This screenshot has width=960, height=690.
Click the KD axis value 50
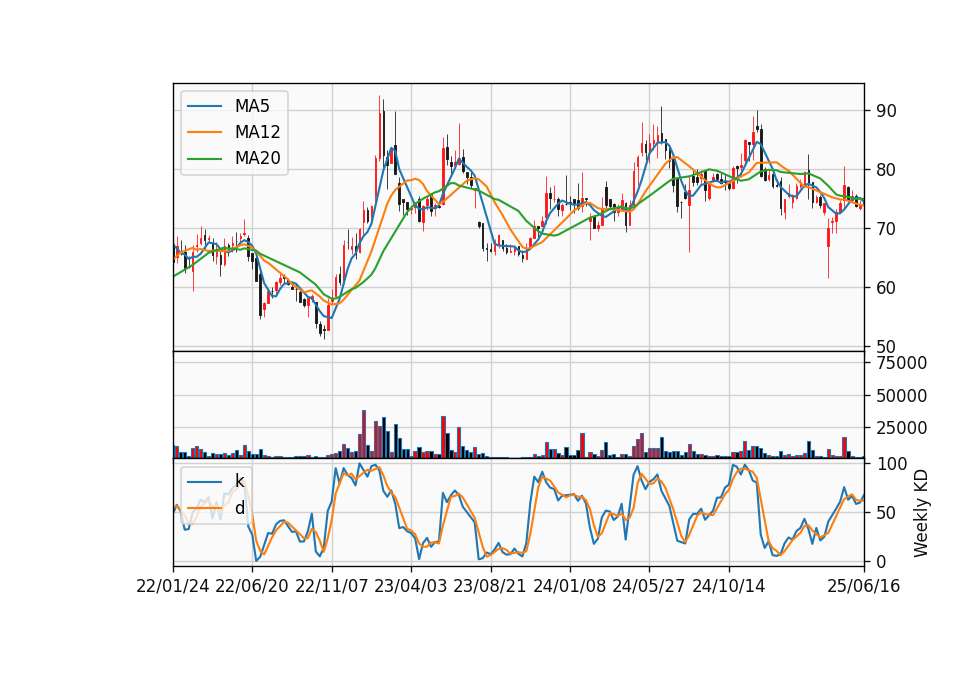(887, 512)
